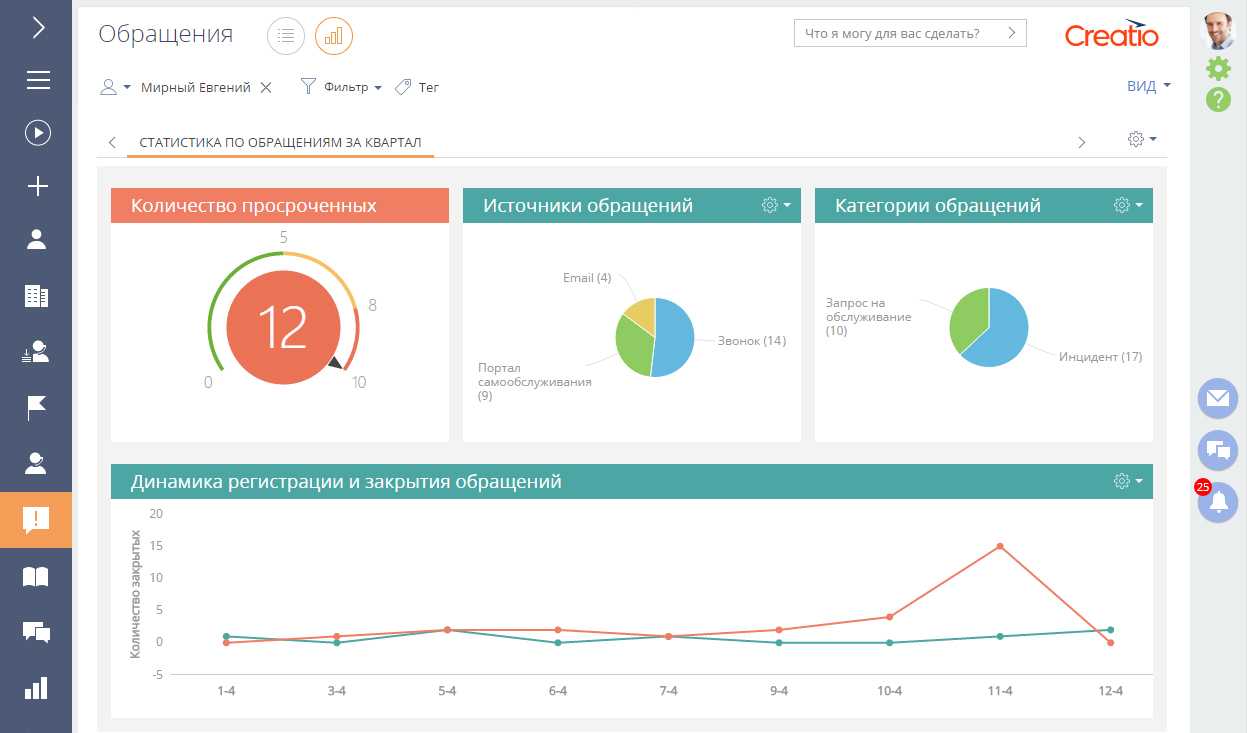Click the Тег button
Viewport: 1247px width, 733px height.
tap(418, 88)
